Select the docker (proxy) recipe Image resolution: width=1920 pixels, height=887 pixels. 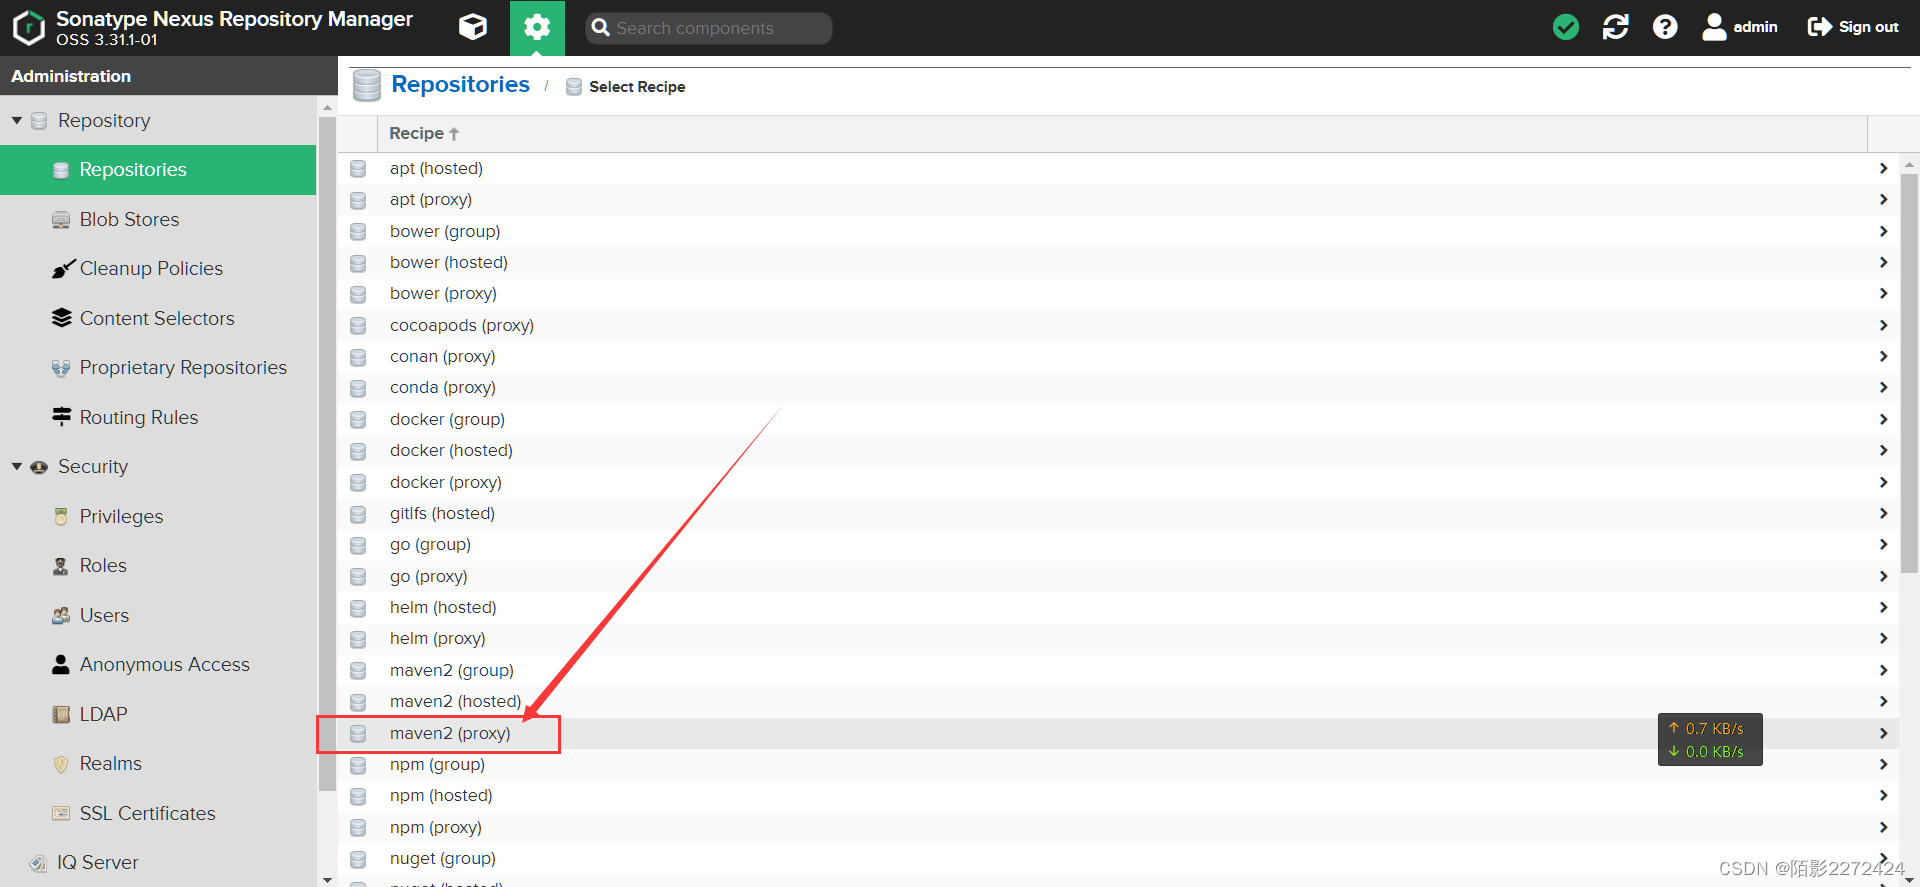click(1118, 482)
